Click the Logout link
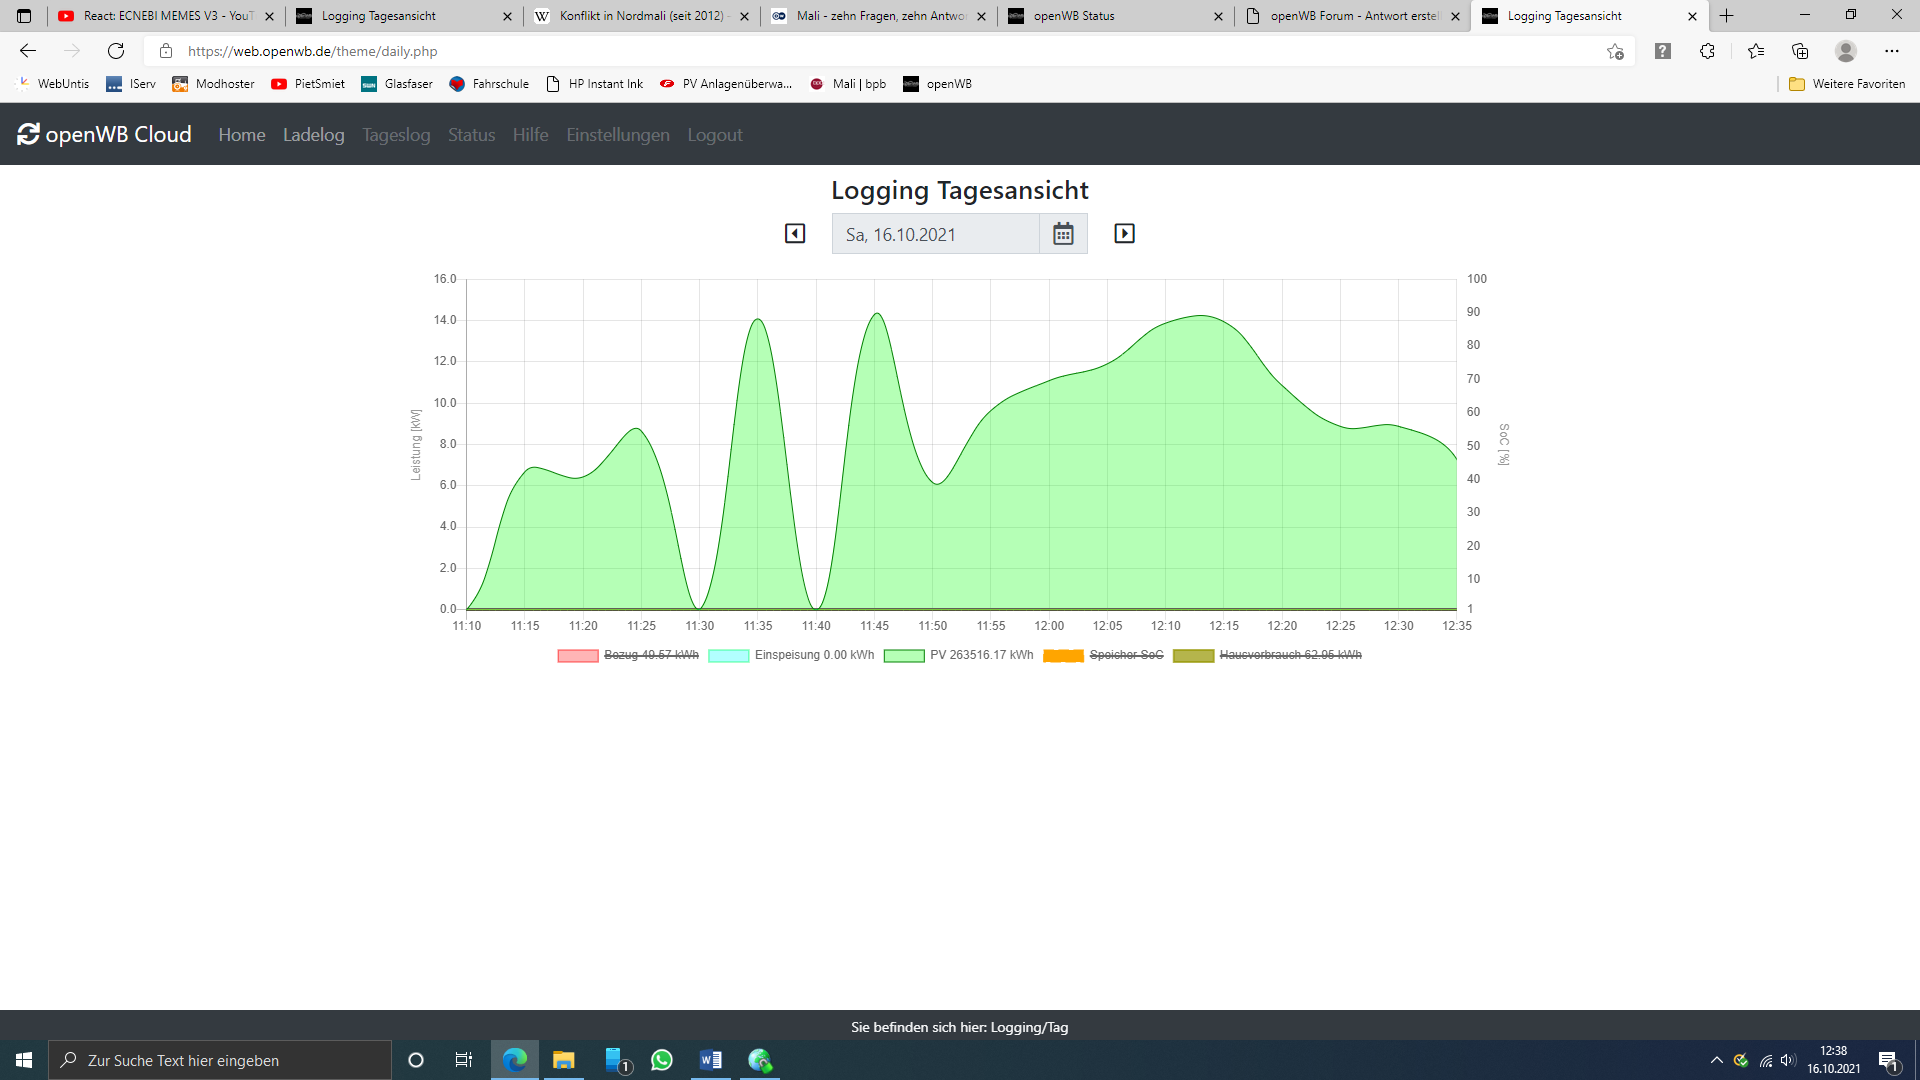The image size is (1920, 1080). tap(714, 135)
